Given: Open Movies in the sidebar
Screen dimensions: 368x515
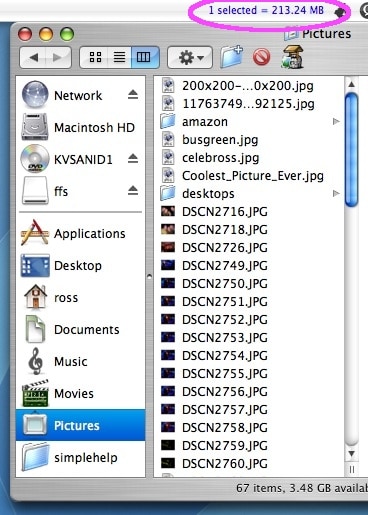Looking at the screenshot, I should point(80,393).
